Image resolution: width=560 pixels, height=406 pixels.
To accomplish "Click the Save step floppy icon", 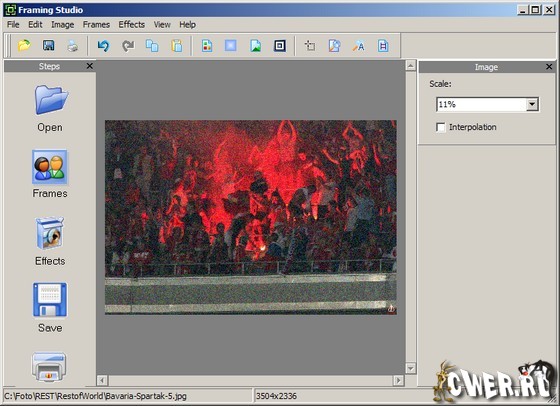I will click(x=50, y=300).
